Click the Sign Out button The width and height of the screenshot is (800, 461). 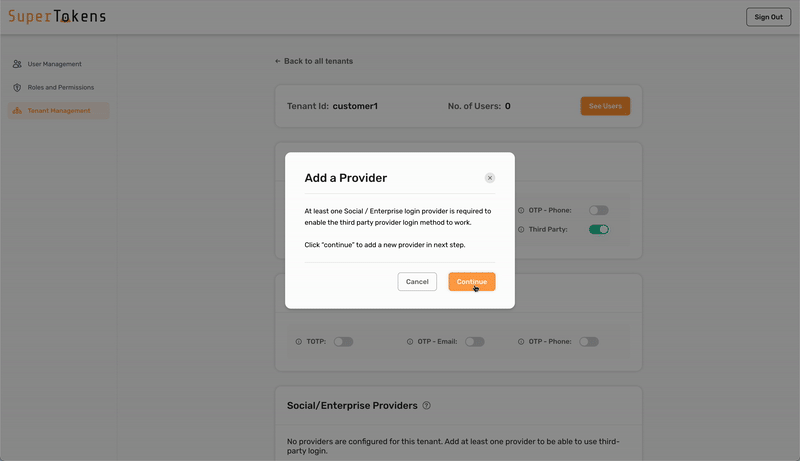768,17
